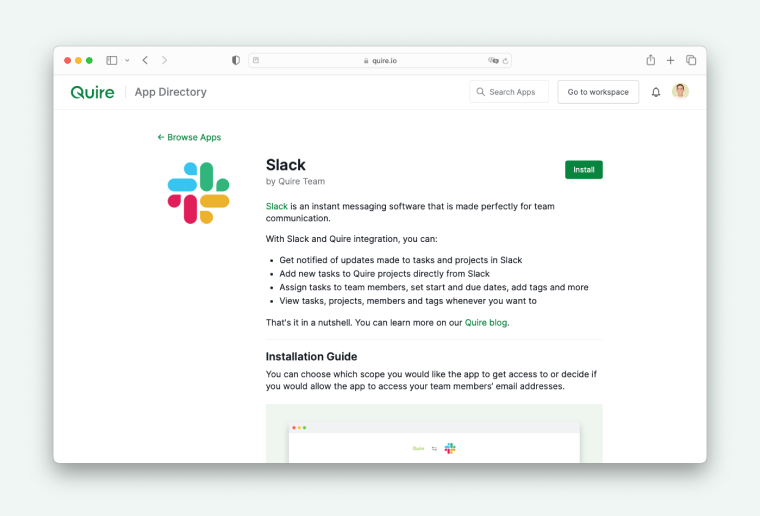Go back with the browser back arrow
This screenshot has height=516, width=760.
(x=145, y=60)
